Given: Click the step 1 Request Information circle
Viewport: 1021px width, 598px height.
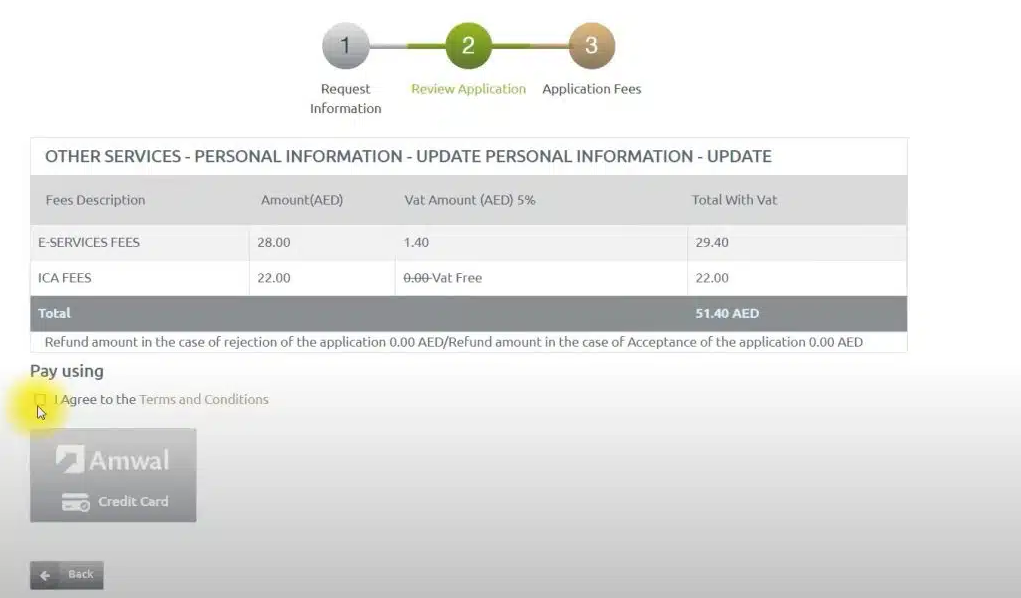Looking at the screenshot, I should tap(345, 44).
